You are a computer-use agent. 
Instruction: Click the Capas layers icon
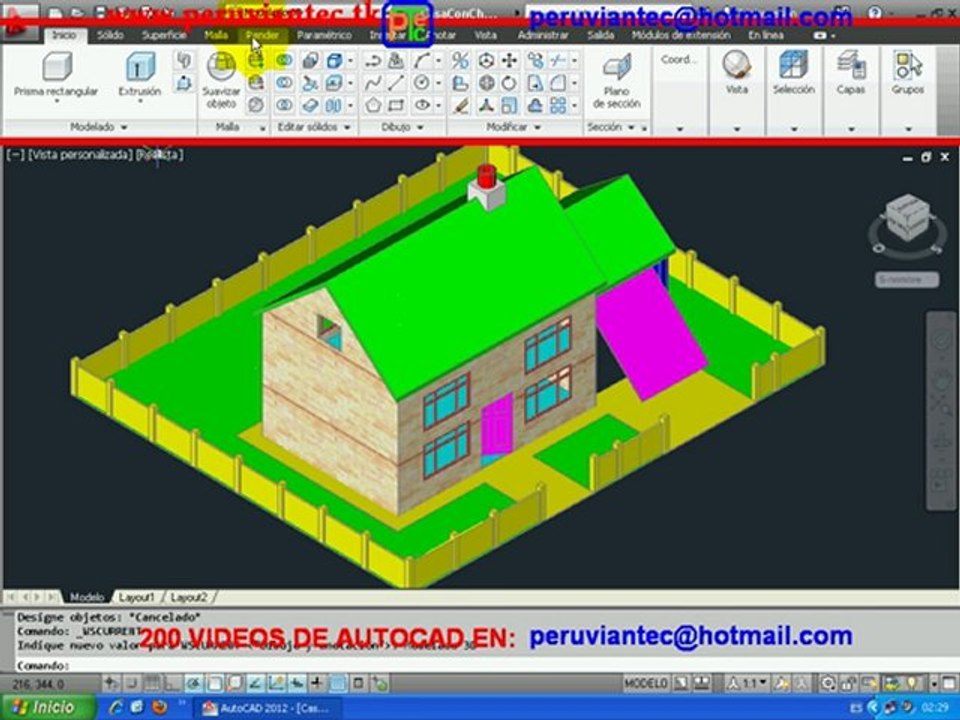pyautogui.click(x=850, y=65)
